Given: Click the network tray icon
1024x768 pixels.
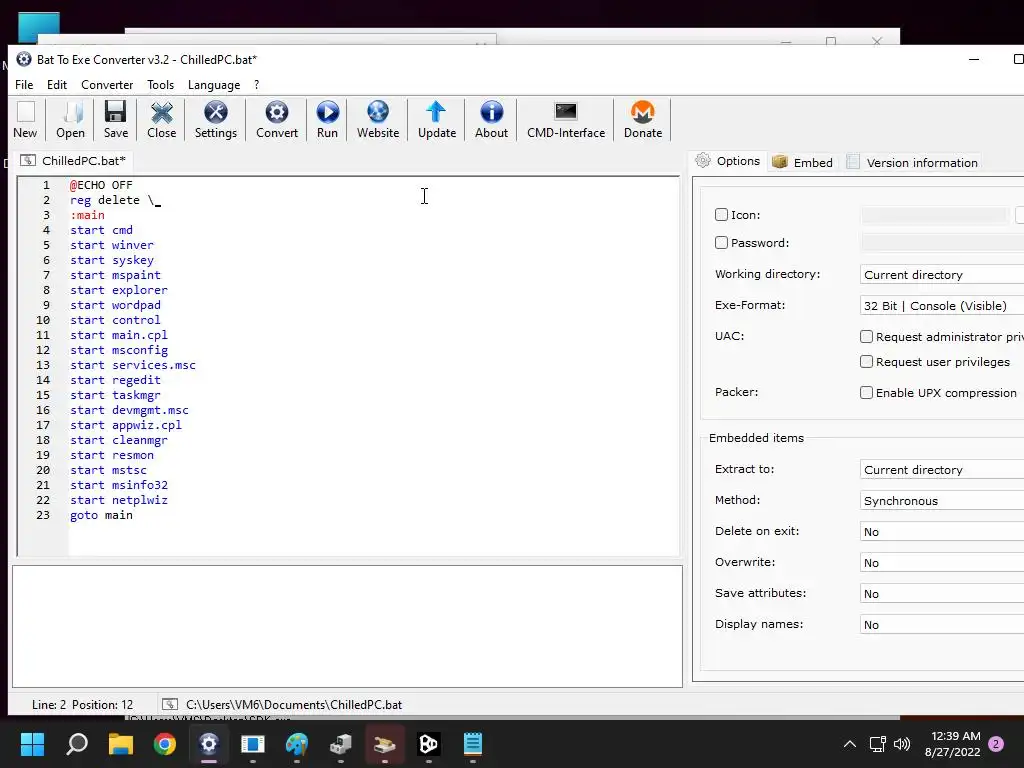Looking at the screenshot, I should tap(877, 744).
